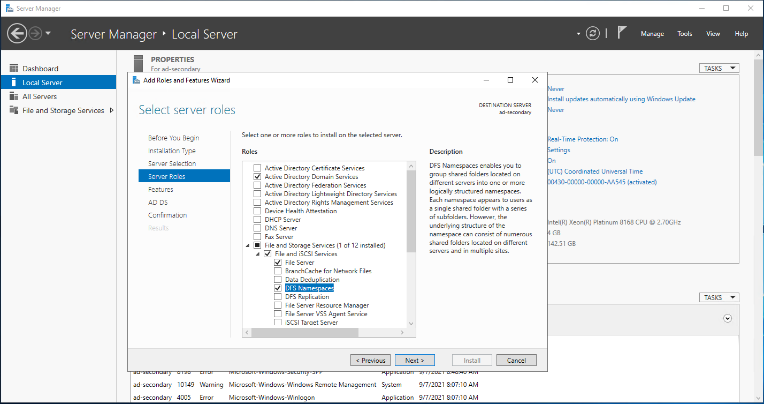Click the UTC Coordinated Universal Time link
The image size is (764, 404).
[595, 172]
